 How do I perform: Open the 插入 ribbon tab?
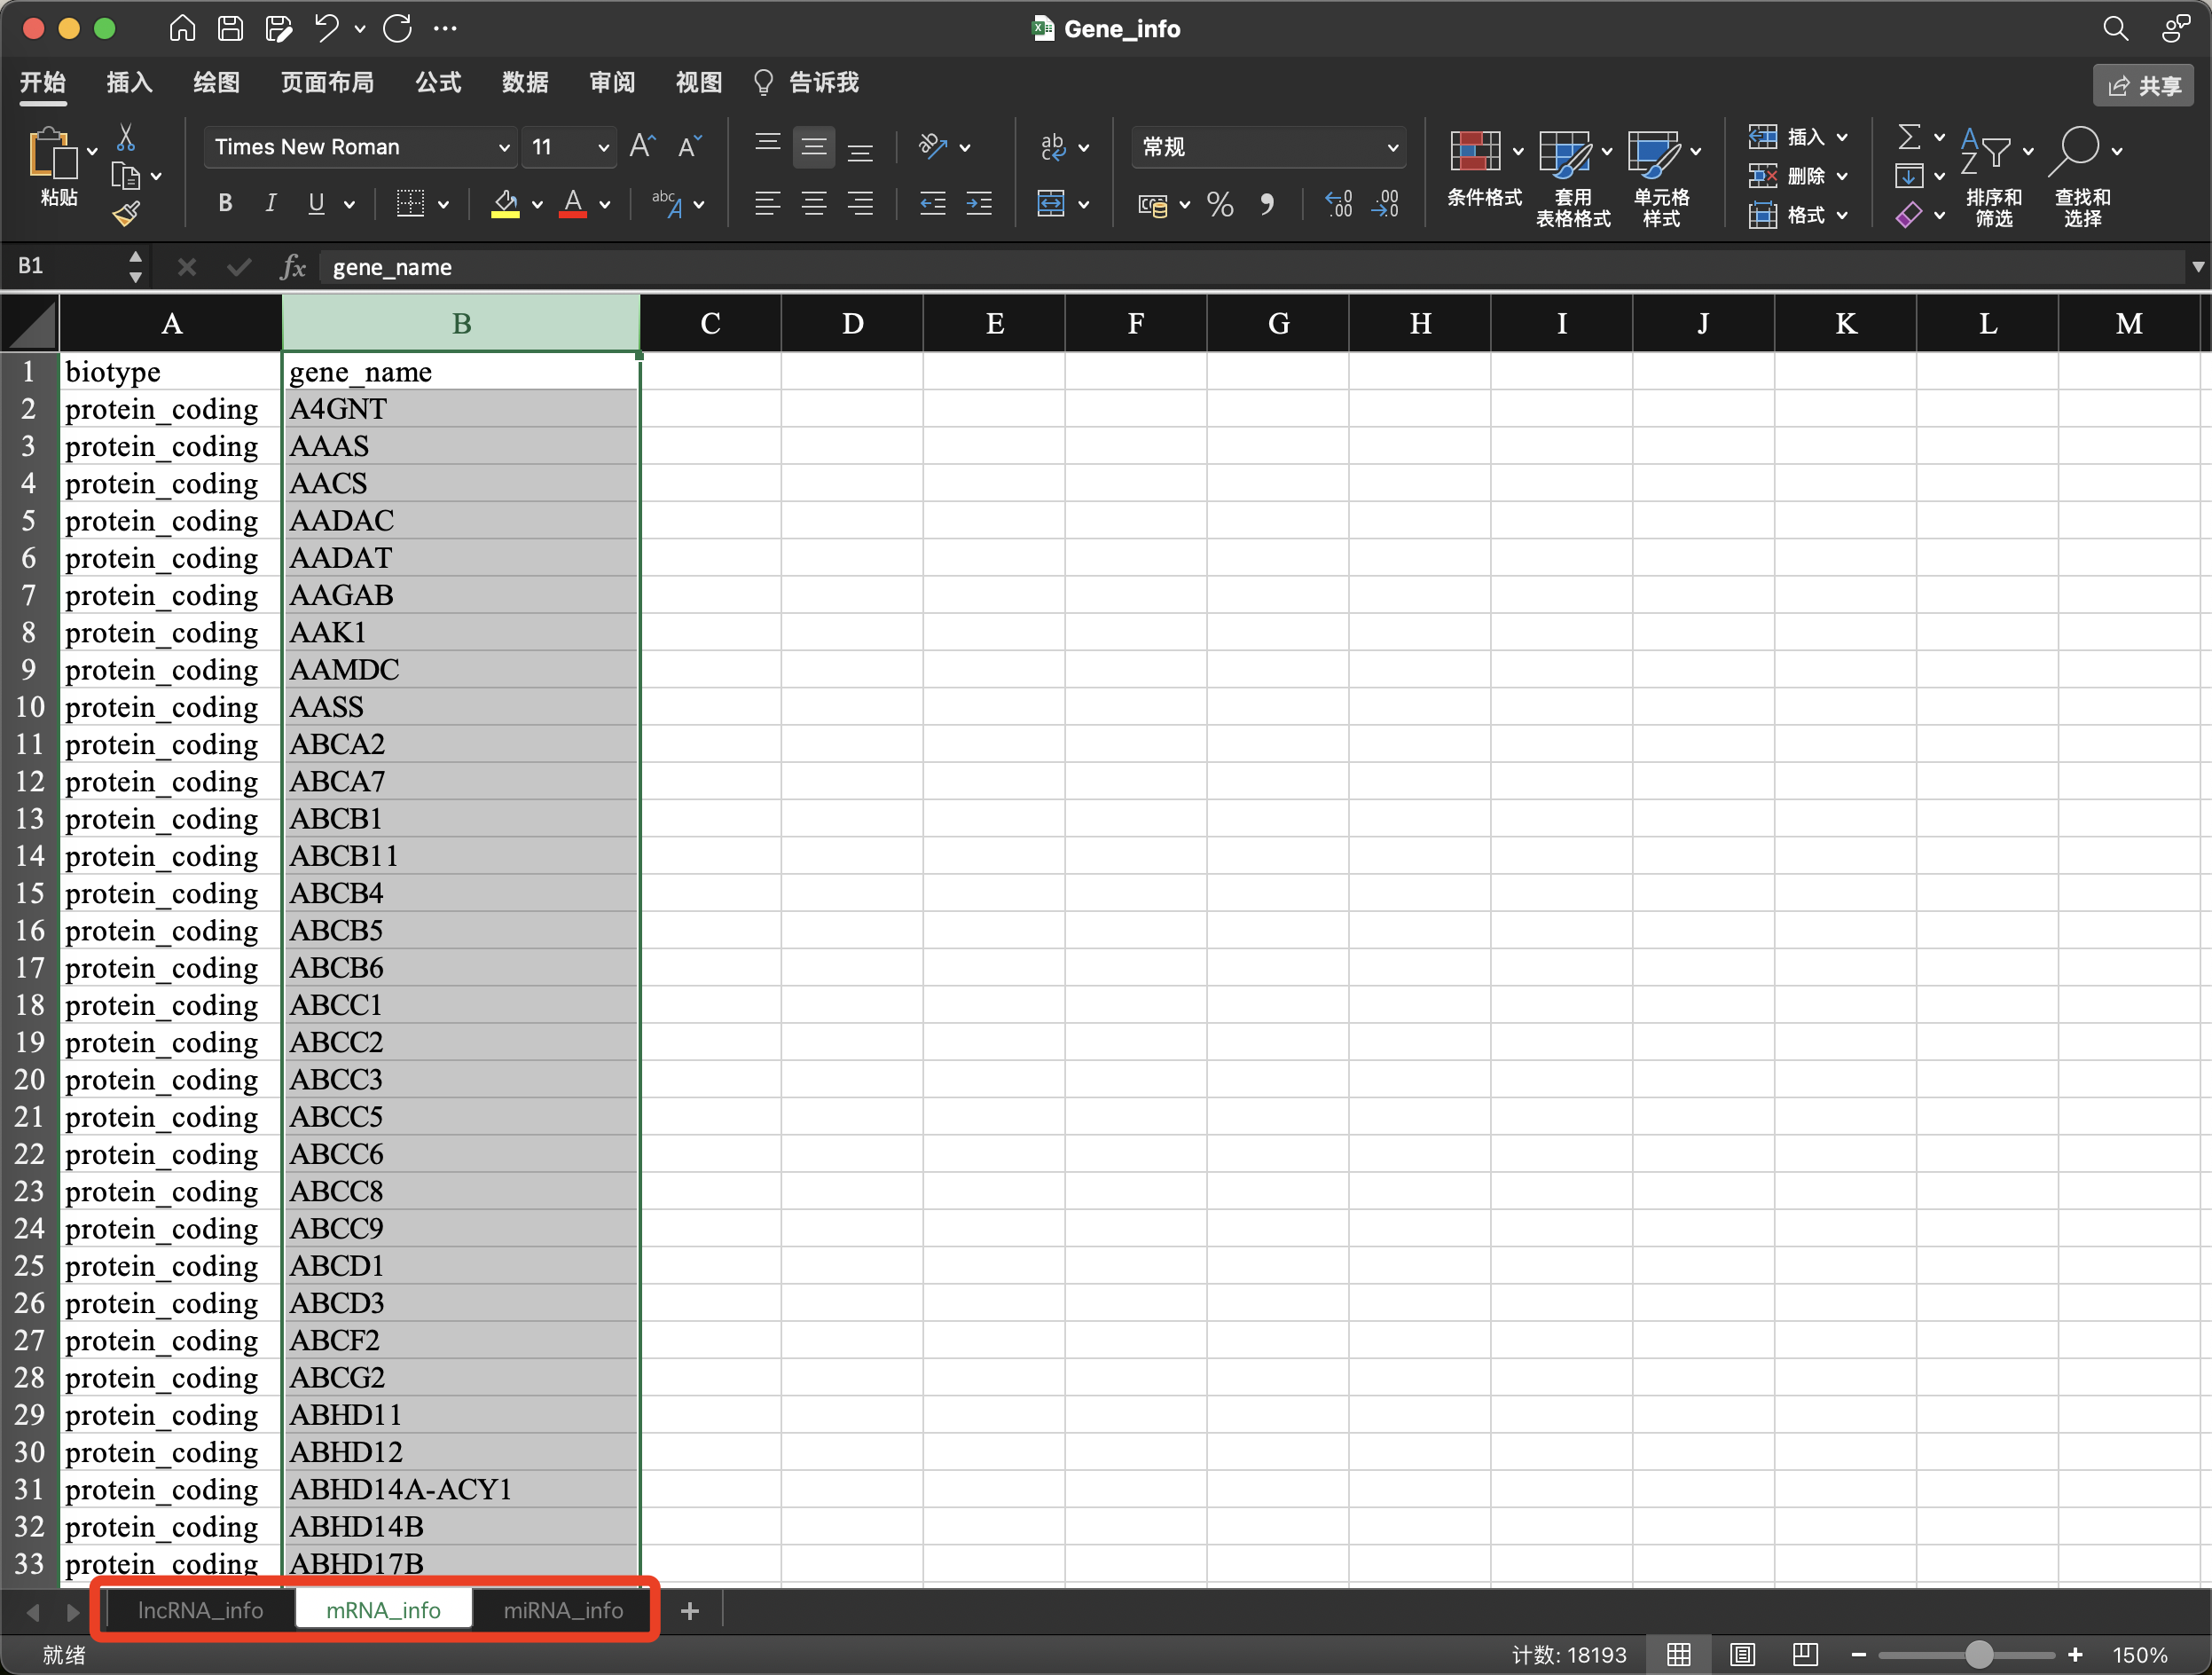coord(130,82)
